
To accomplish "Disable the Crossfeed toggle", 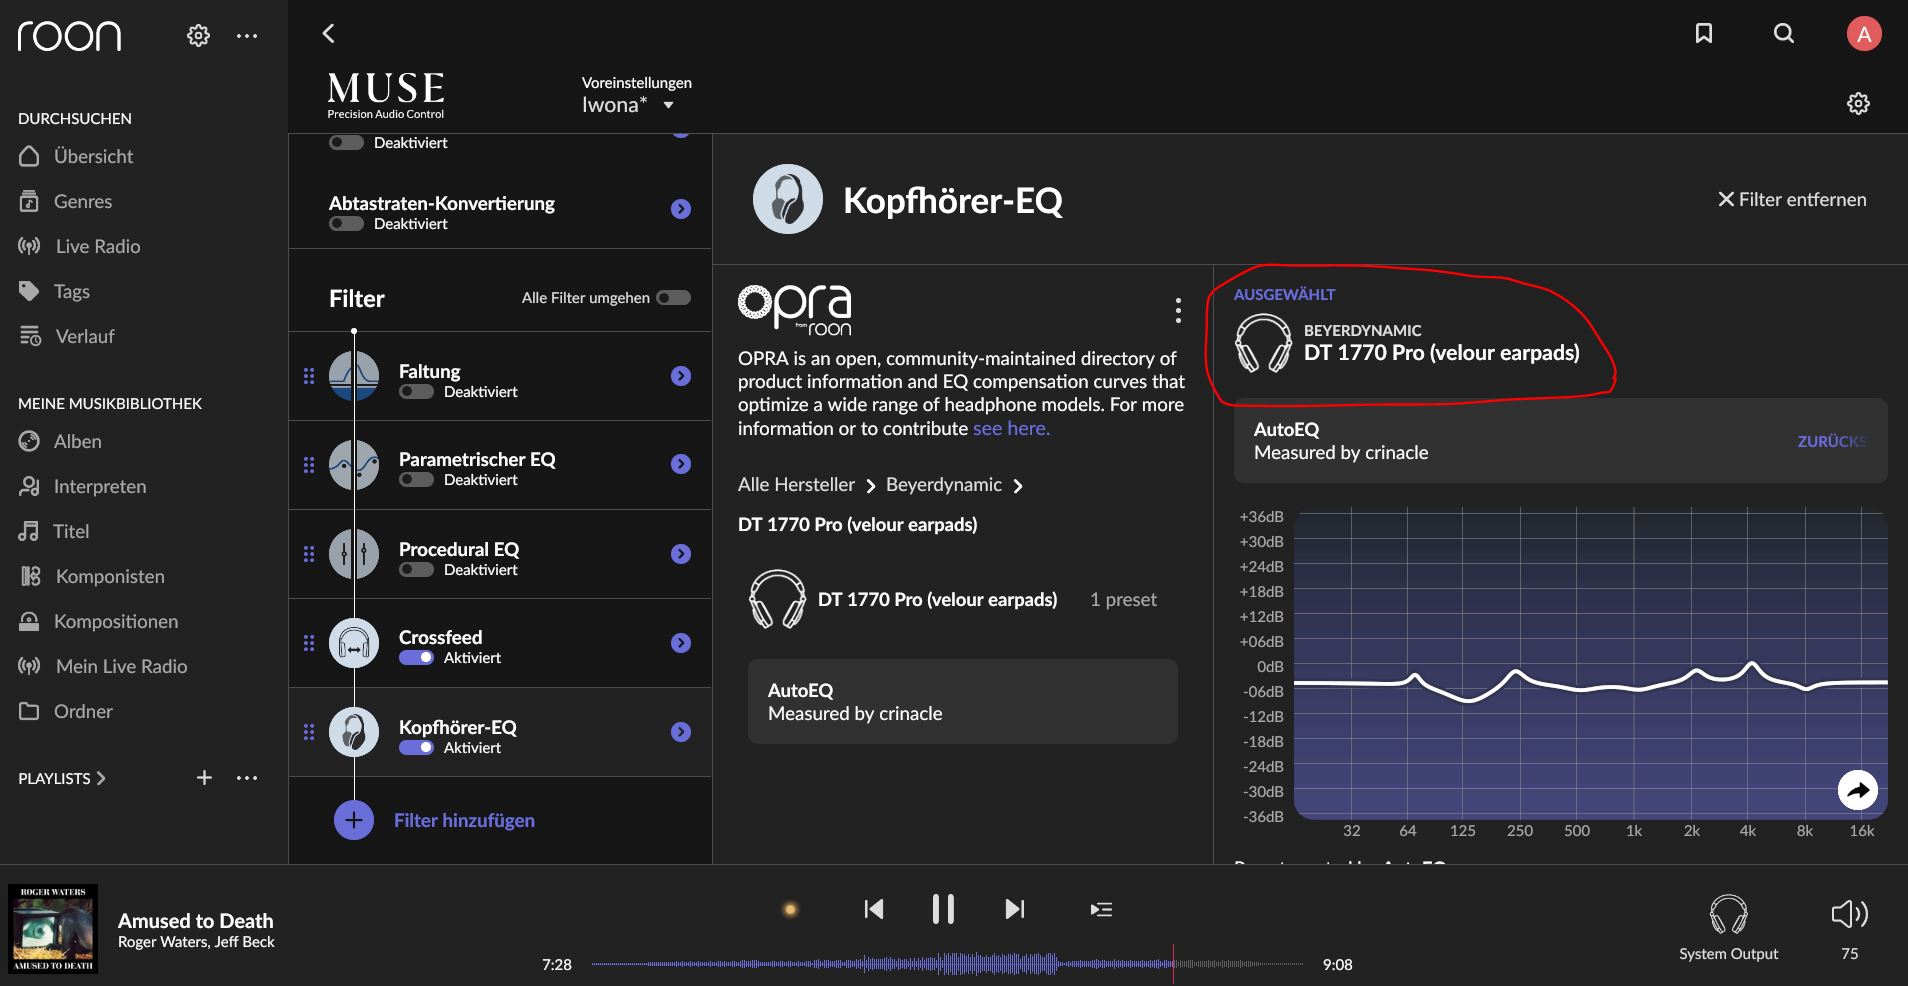I will tap(416, 658).
